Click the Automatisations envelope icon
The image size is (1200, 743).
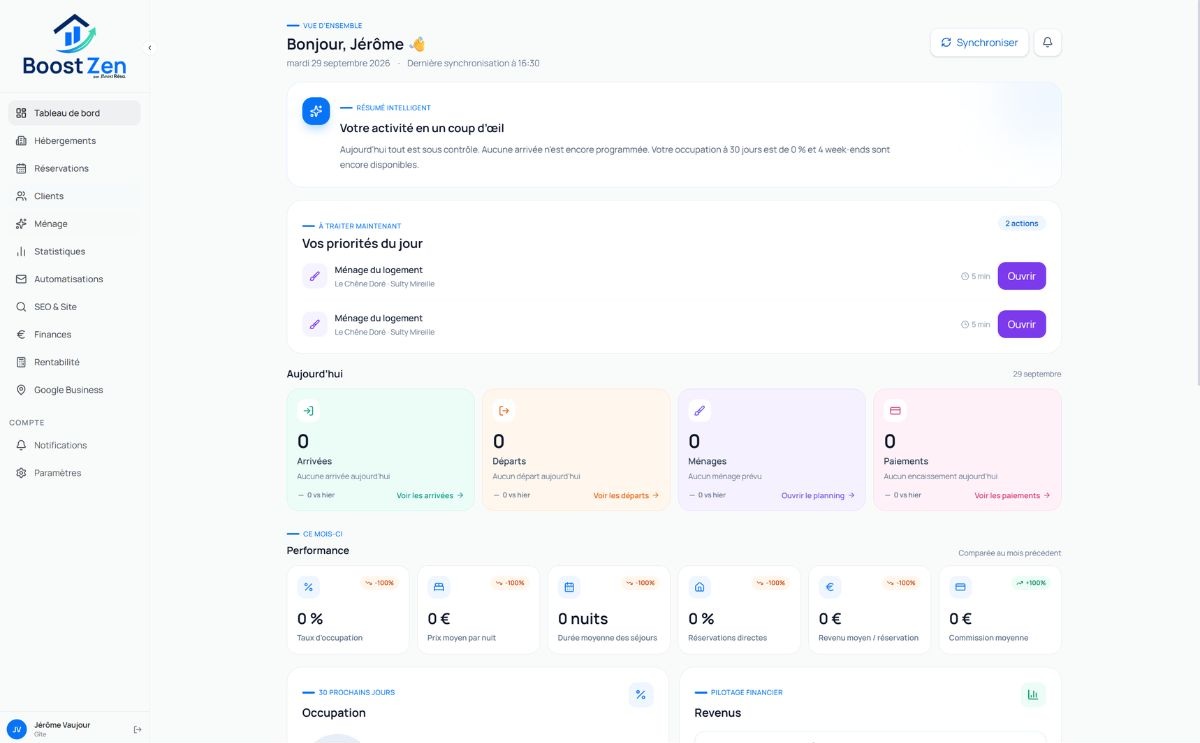(x=21, y=279)
